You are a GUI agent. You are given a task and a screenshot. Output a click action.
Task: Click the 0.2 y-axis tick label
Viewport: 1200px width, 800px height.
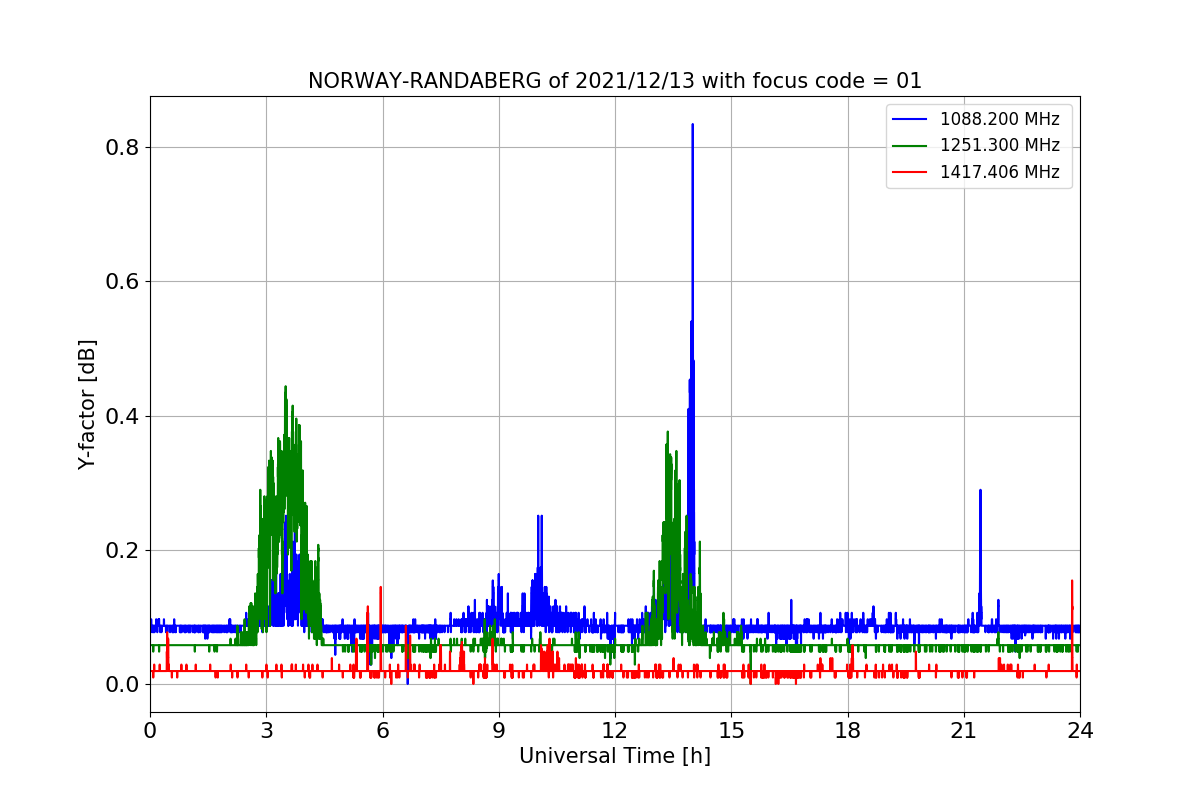pyautogui.click(x=123, y=550)
